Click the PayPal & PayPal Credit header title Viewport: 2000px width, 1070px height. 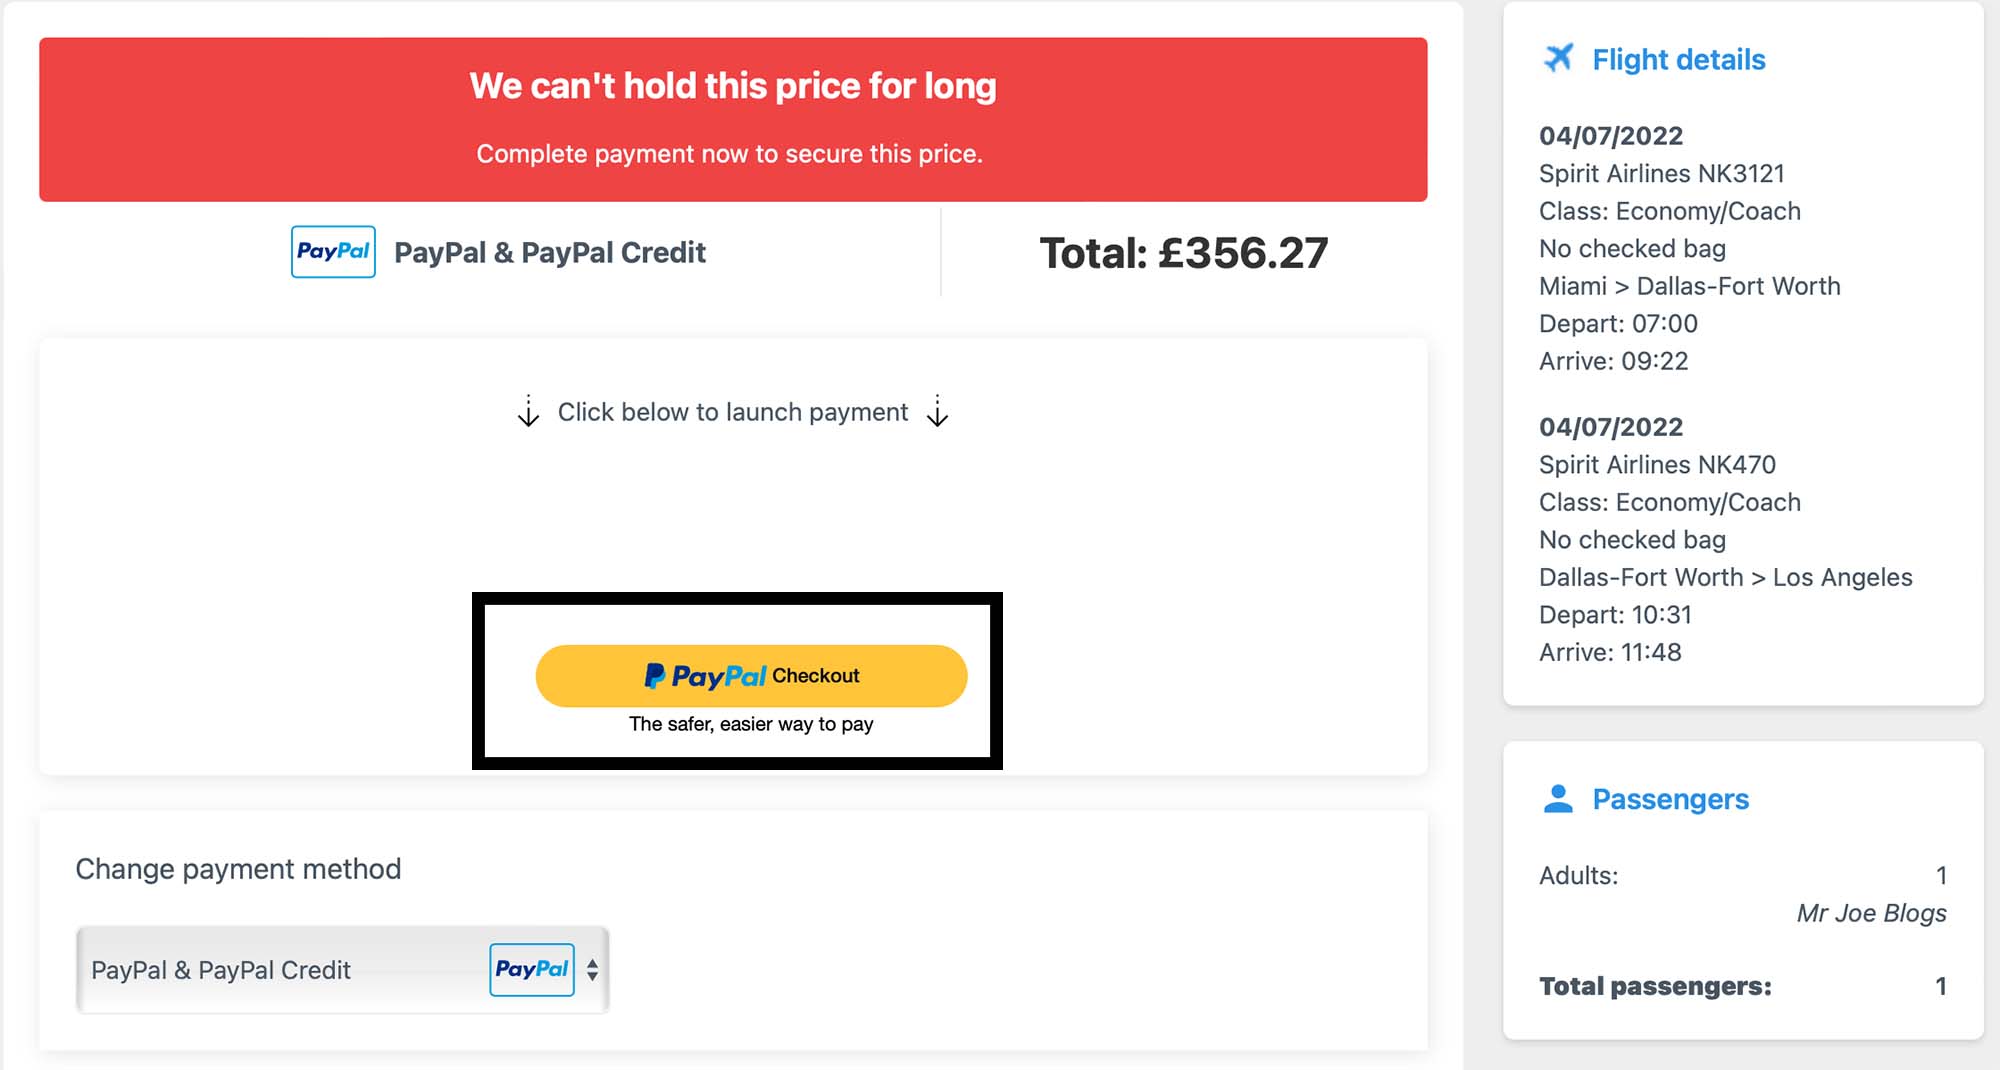[x=550, y=252]
